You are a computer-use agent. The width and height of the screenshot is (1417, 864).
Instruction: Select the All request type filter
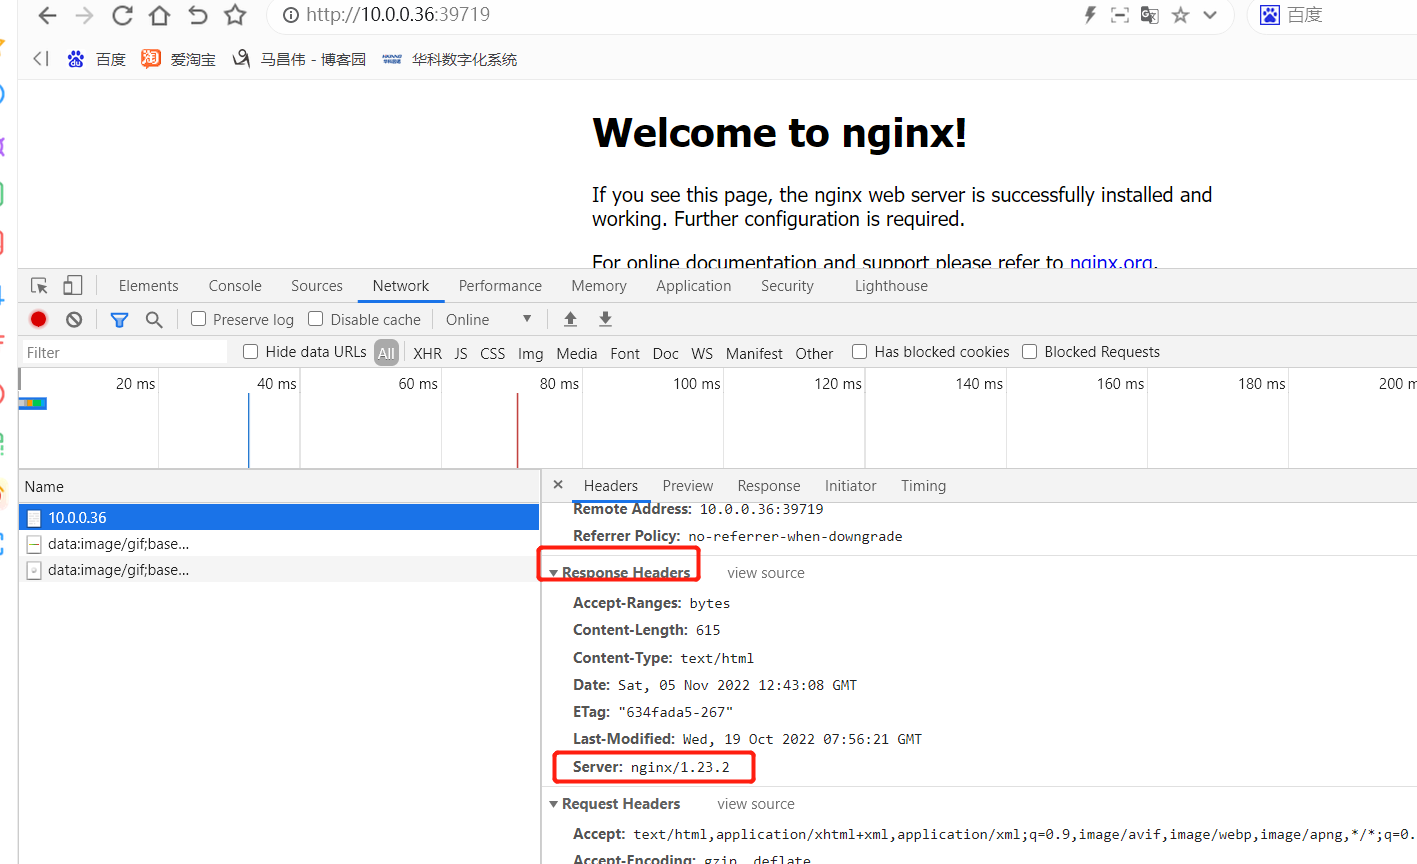click(x=386, y=353)
